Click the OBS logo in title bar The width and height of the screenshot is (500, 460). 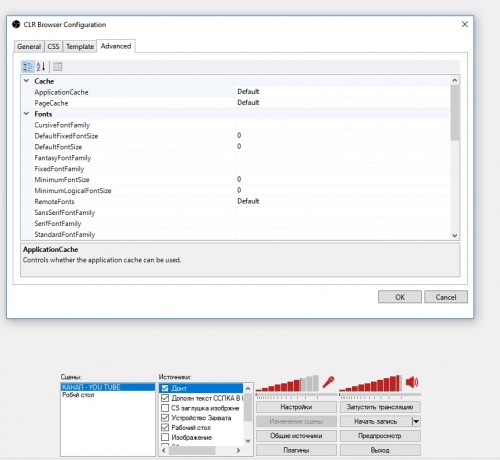(16, 24)
